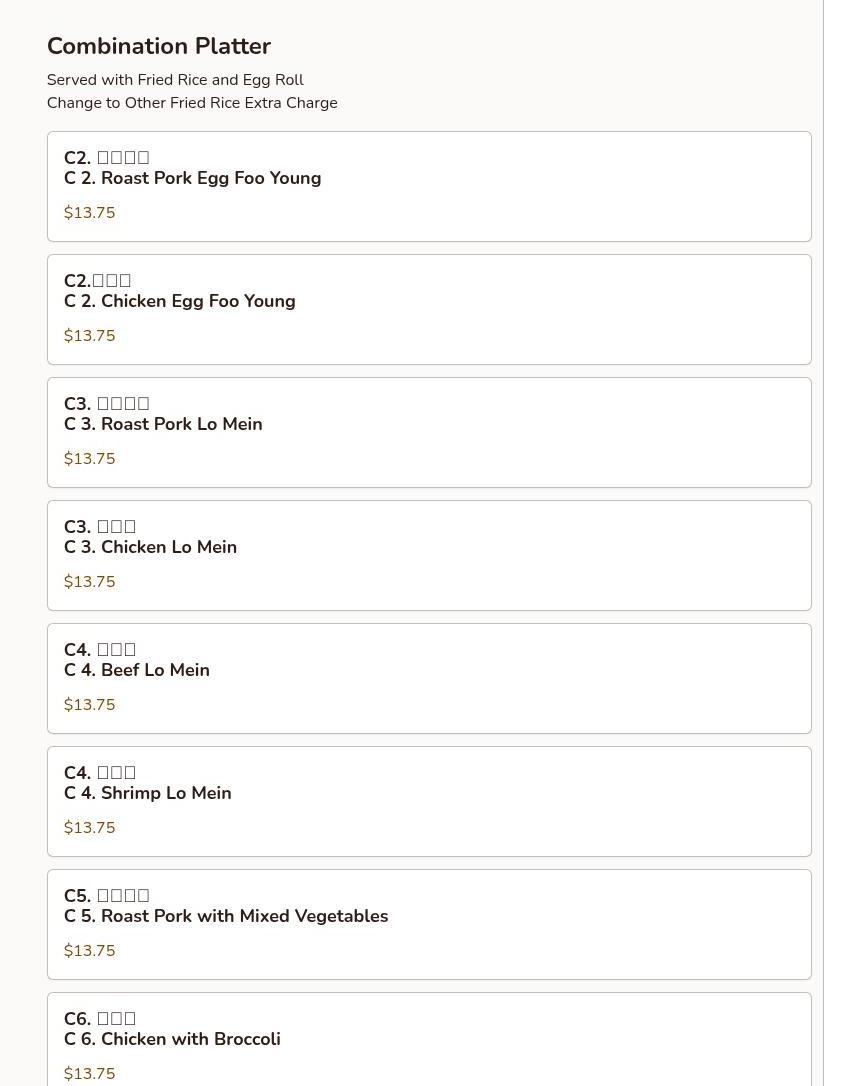Choose the Roast Pork Lo Mein card
844x1086 pixels.
pos(429,432)
